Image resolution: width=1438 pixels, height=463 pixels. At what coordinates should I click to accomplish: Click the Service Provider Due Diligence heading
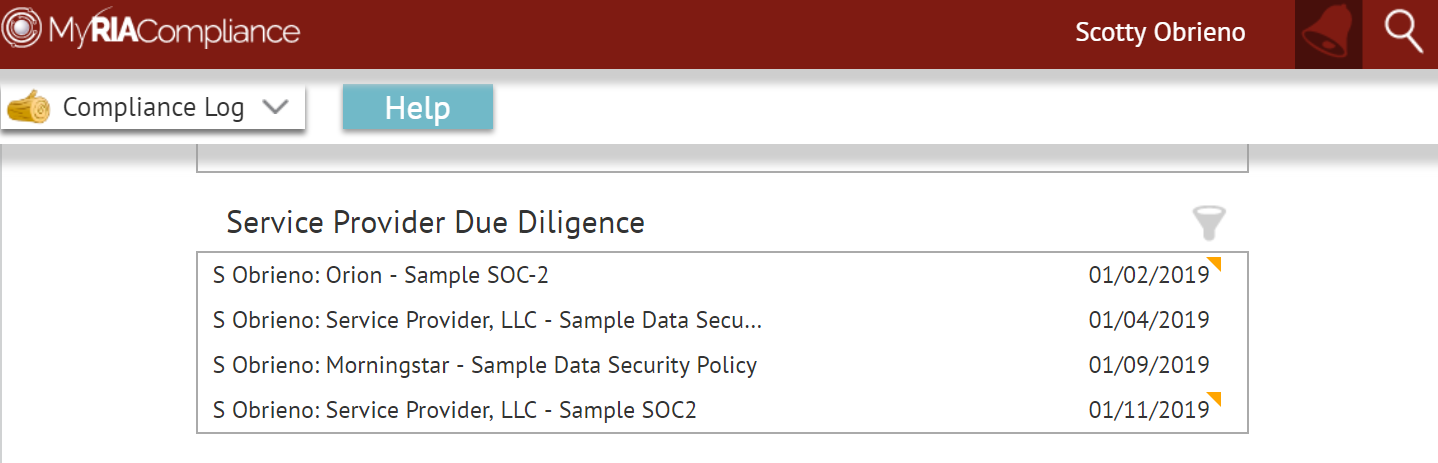coord(435,222)
